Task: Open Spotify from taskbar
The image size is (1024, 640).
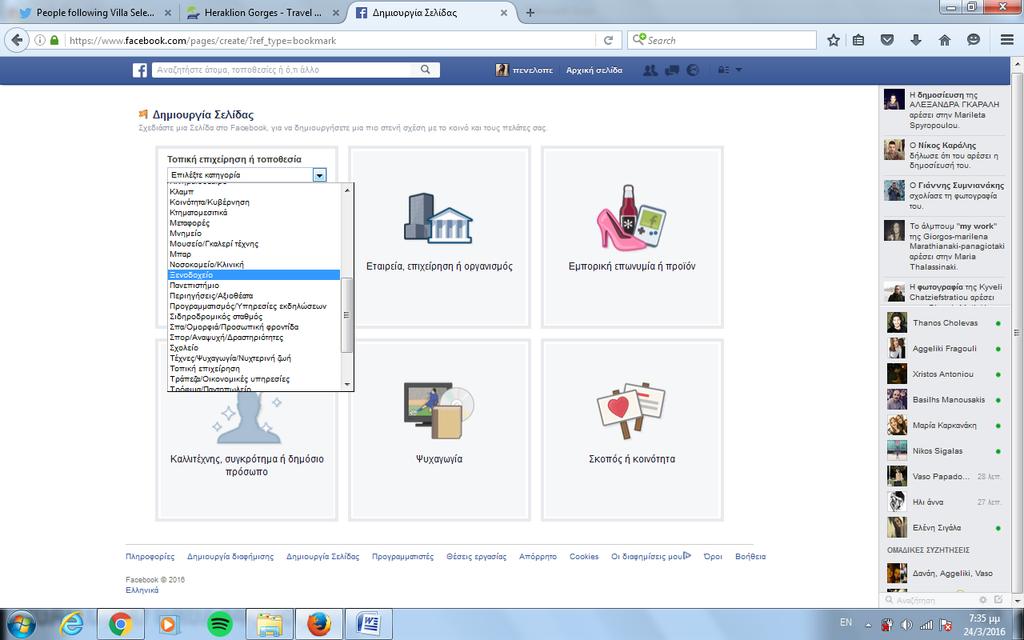Action: pos(219,624)
